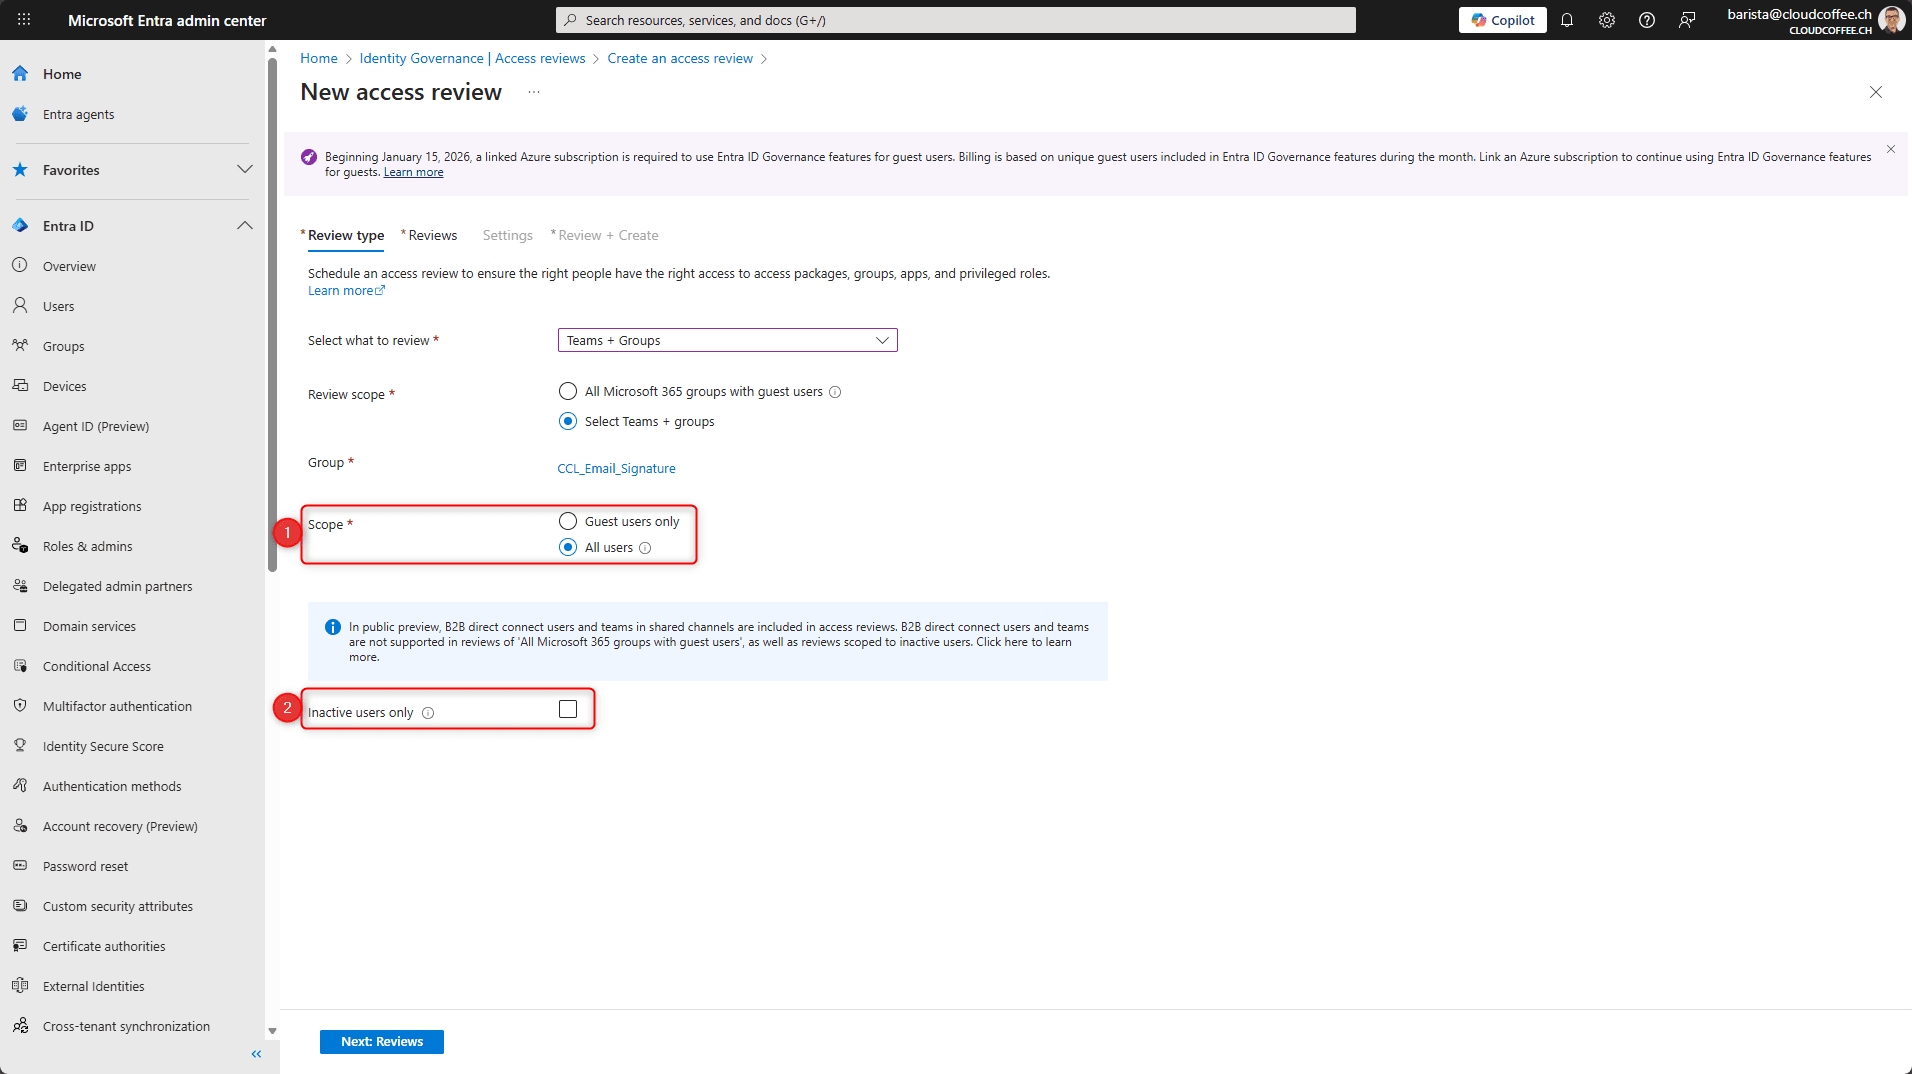Click the feedback icon in top bar
Viewport: 1912px width, 1074px height.
1687,20
